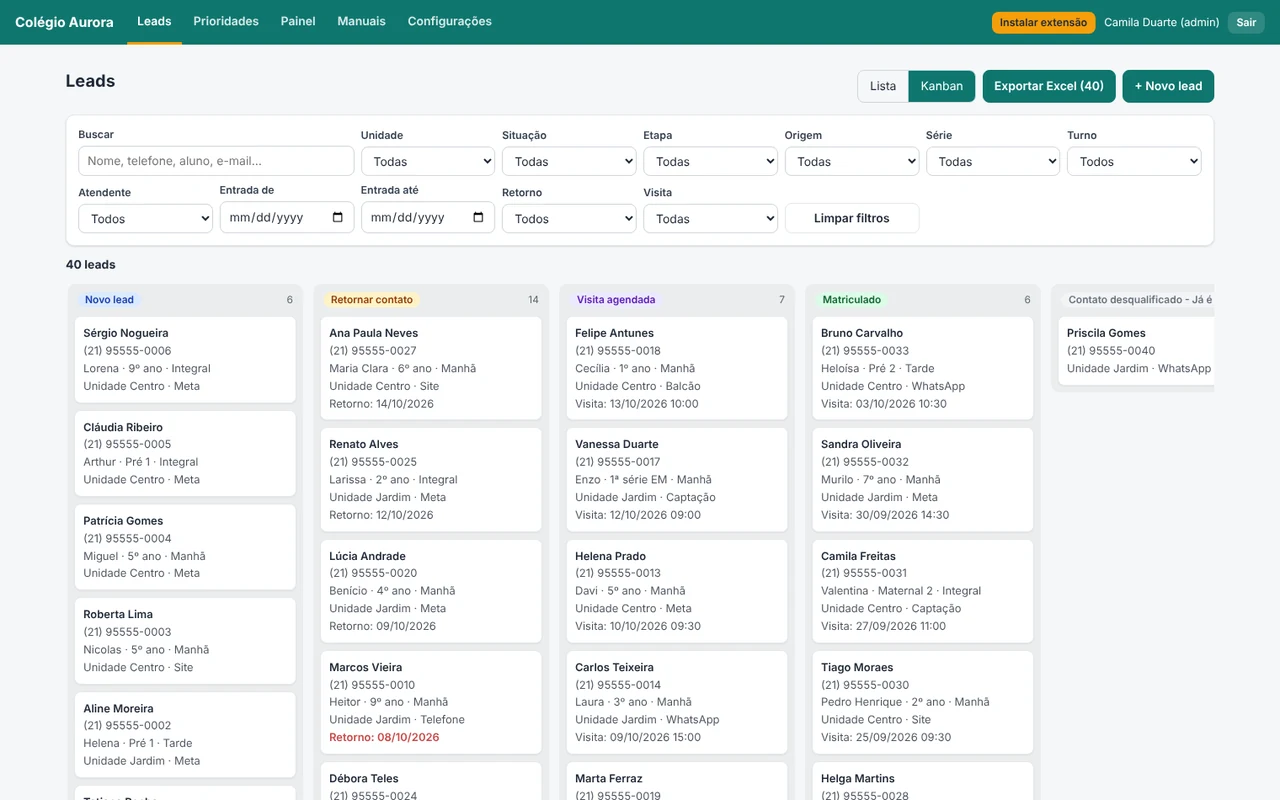Click the Novo lead column label
1280x800 pixels.
click(109, 300)
